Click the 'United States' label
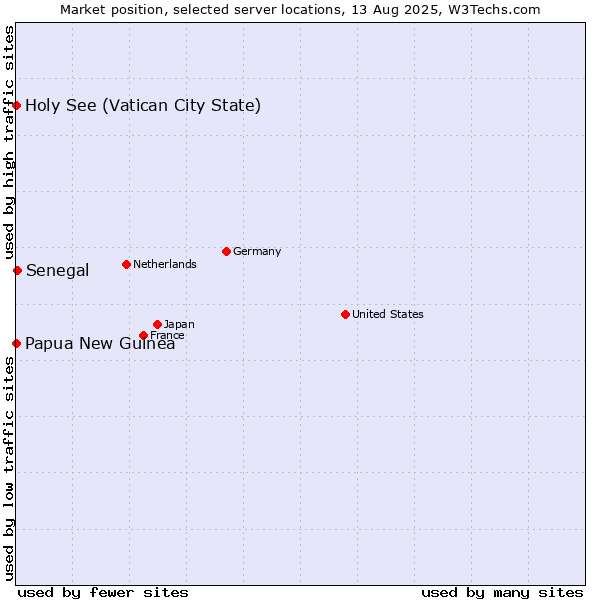The width and height of the screenshot is (600, 600). pos(388,314)
